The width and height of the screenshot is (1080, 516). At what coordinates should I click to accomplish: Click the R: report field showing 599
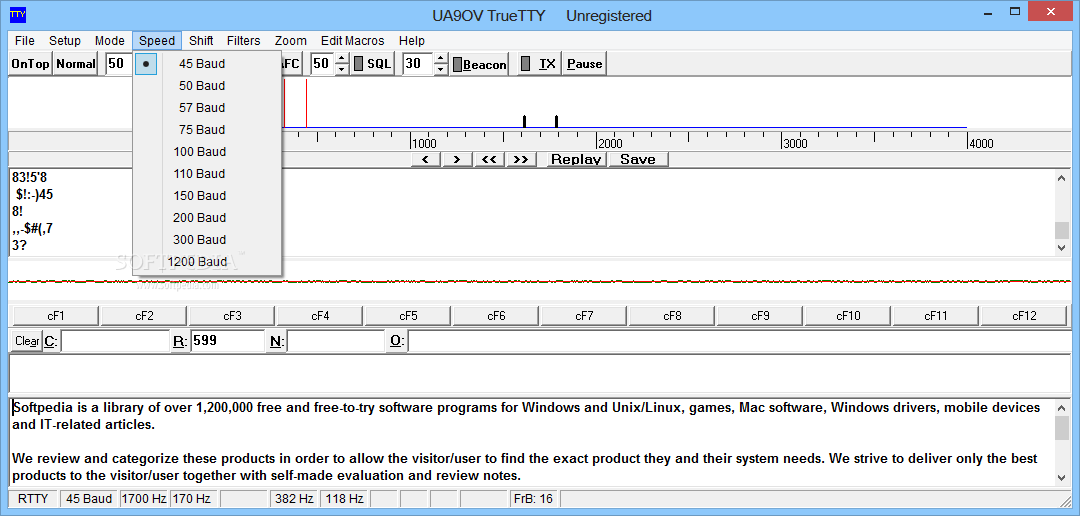point(227,341)
